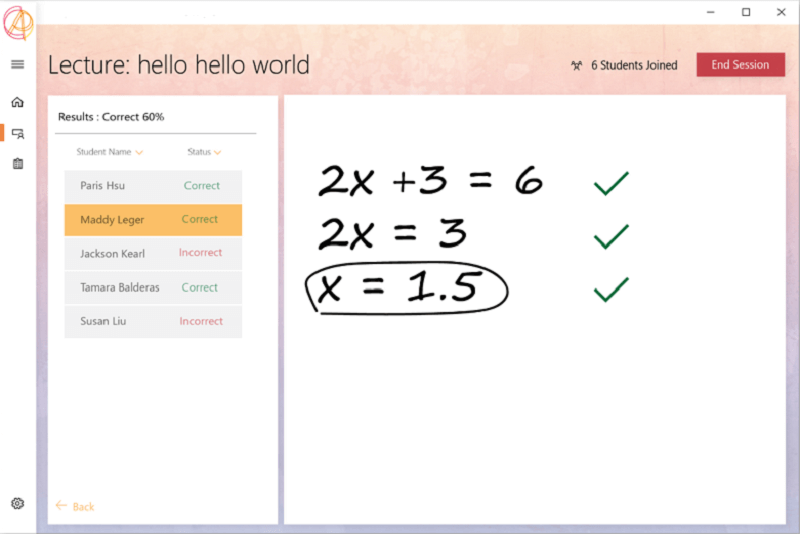
Task: Select the highlighted Maddy Leger row
Action: pos(153,220)
